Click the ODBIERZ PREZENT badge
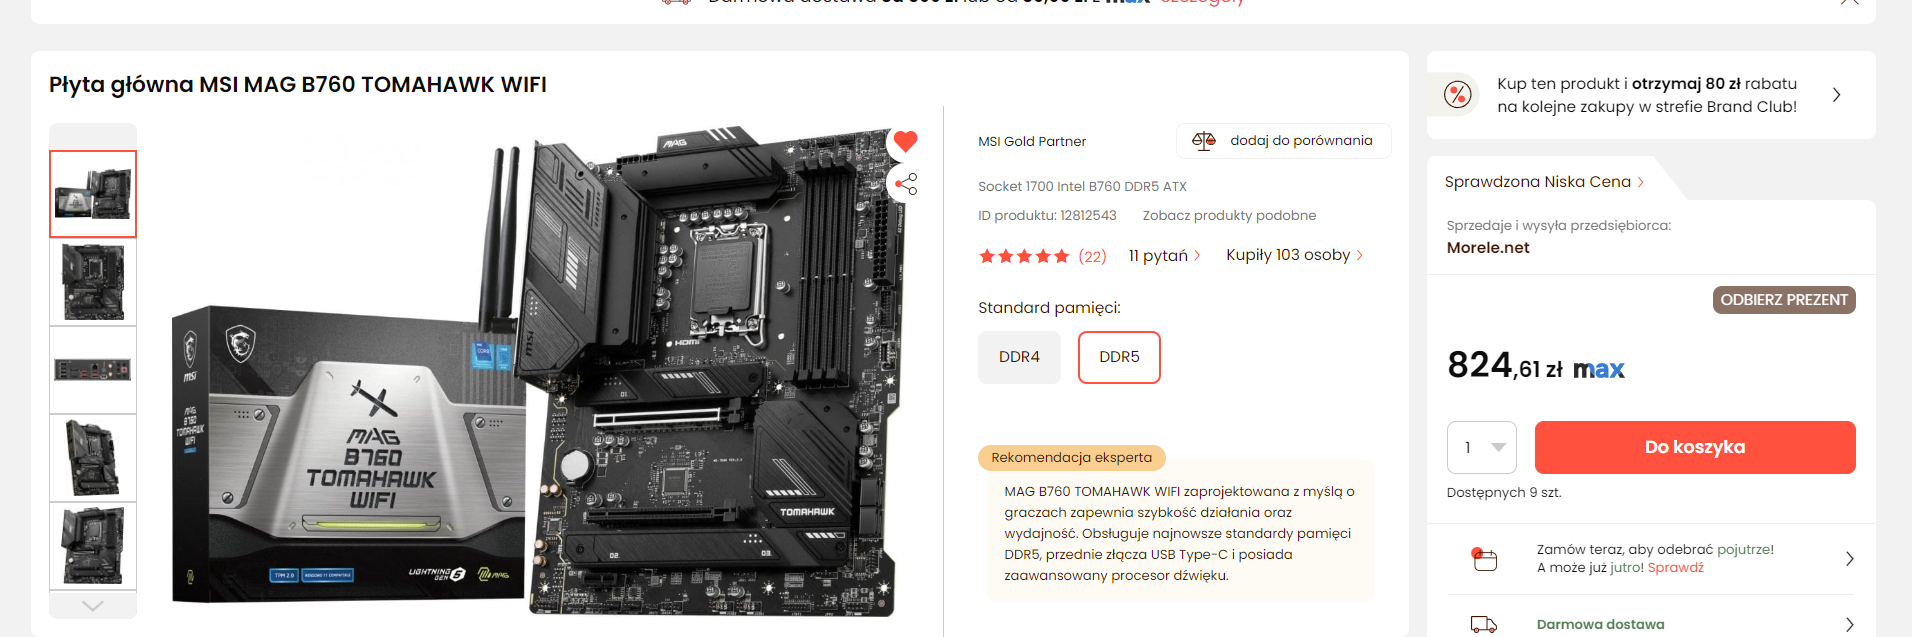Image resolution: width=1912 pixels, height=637 pixels. coord(1784,300)
